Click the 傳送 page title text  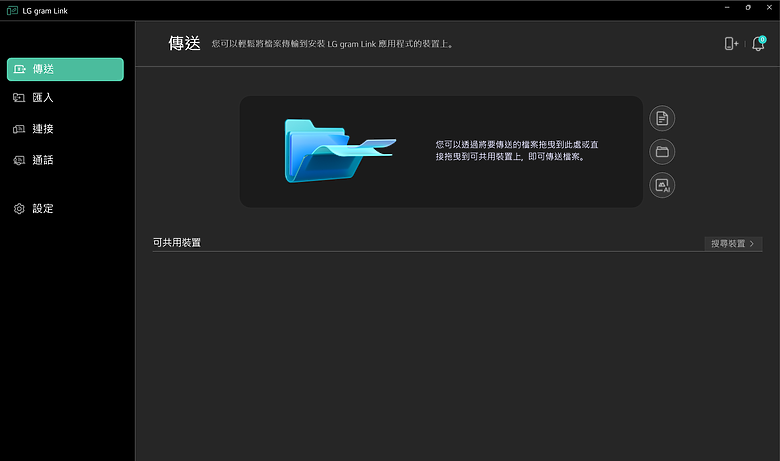click(x=184, y=43)
